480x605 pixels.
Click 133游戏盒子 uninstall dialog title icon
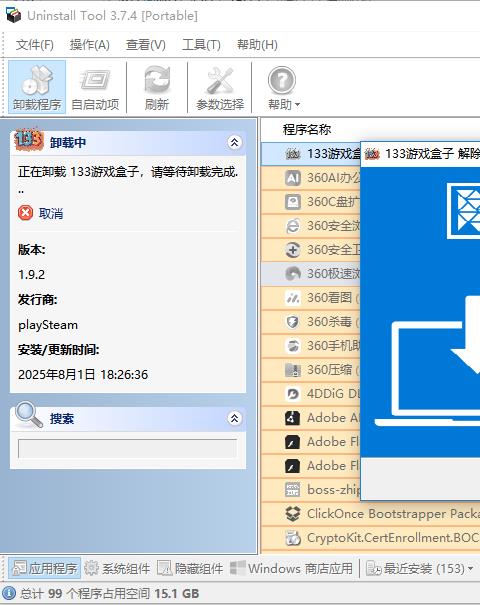372,154
